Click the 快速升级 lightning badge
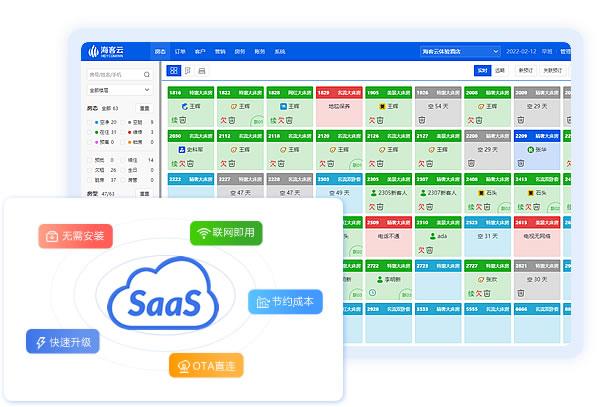Image resolution: width=611 pixels, height=407 pixels. click(63, 341)
